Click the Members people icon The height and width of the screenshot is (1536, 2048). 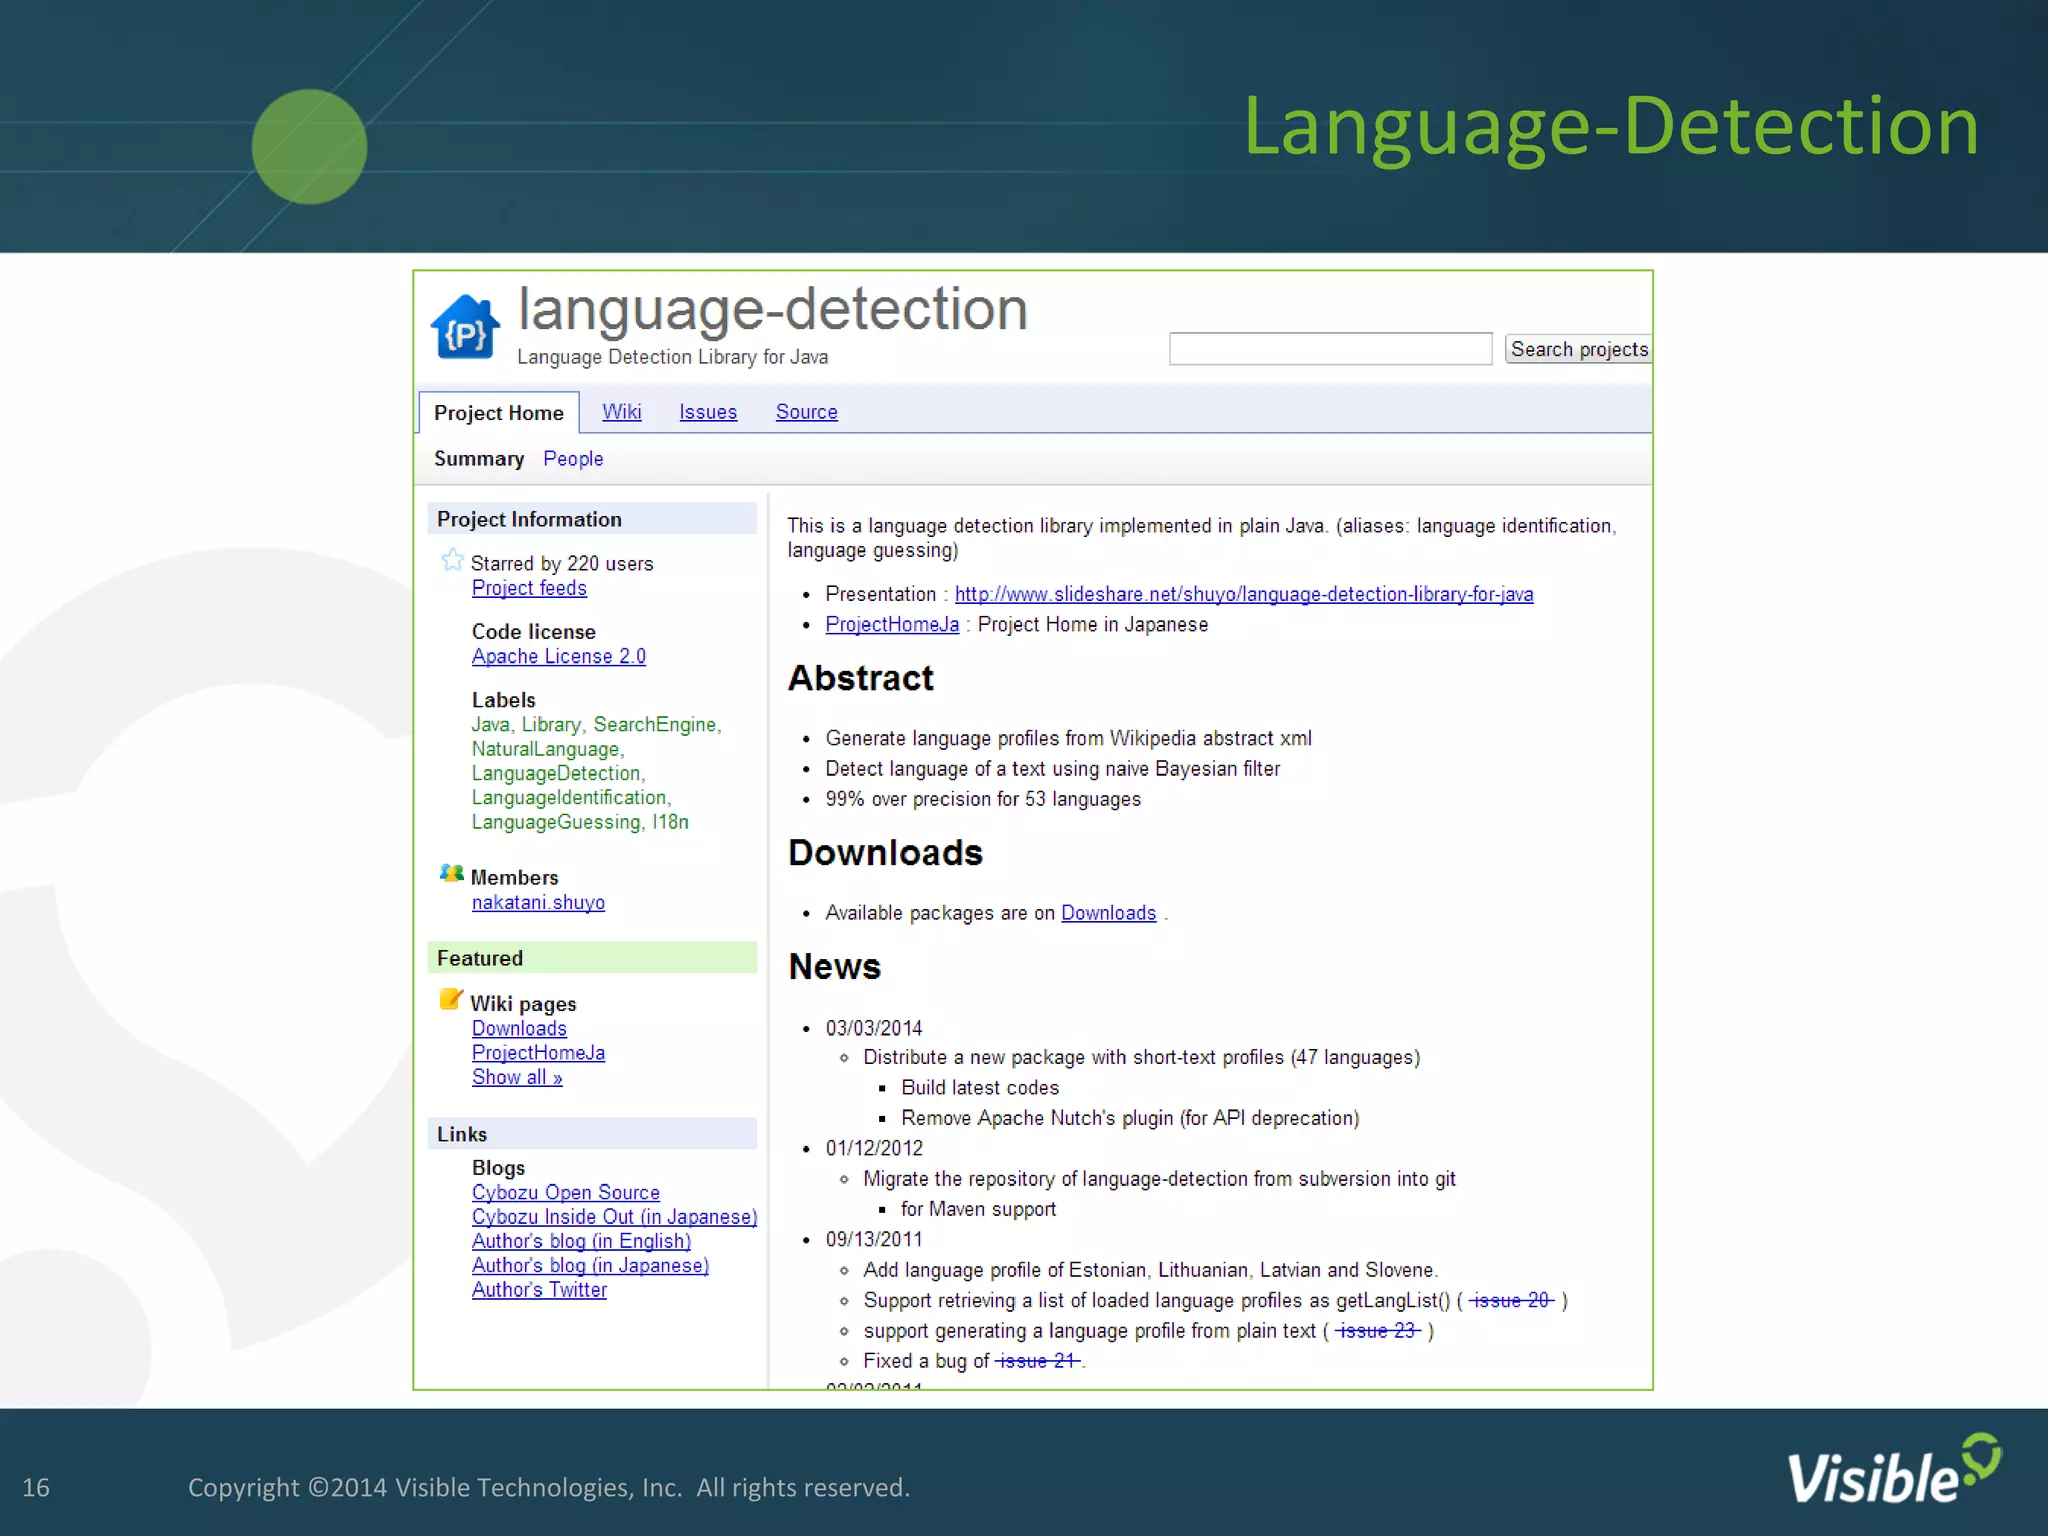tap(452, 874)
